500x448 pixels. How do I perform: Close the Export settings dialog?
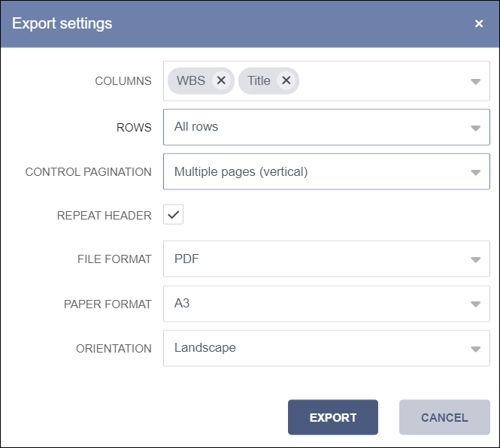(479, 24)
